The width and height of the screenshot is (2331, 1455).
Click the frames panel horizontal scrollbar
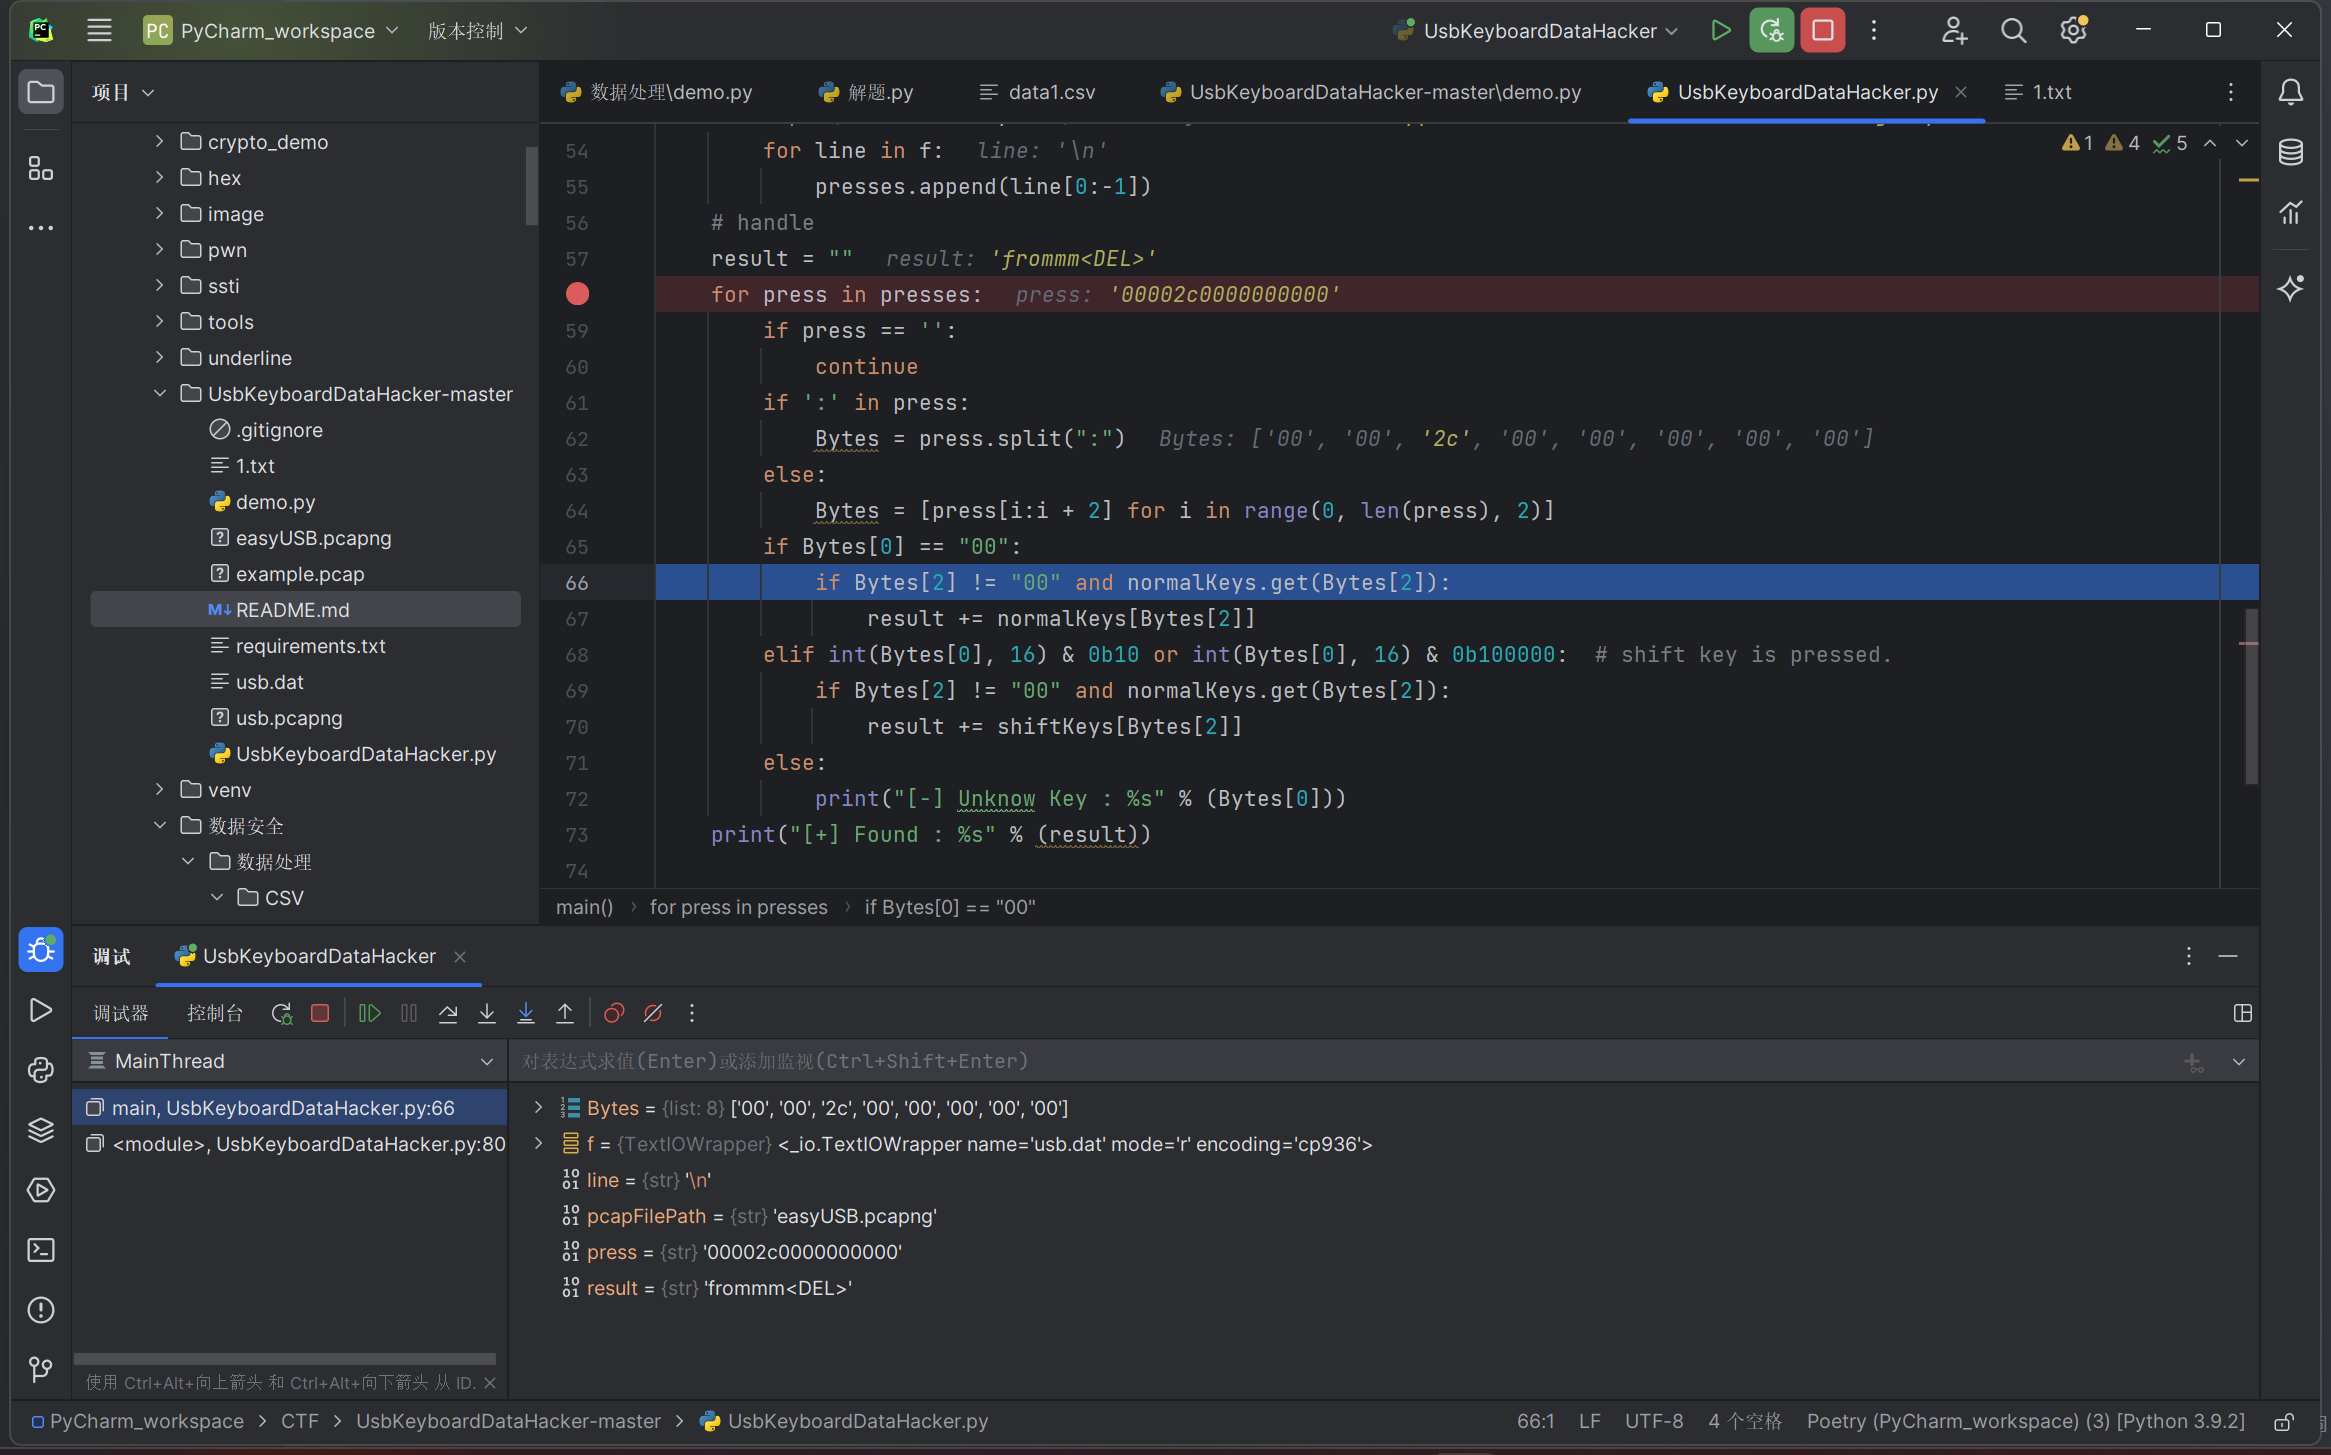pyautogui.click(x=285, y=1358)
